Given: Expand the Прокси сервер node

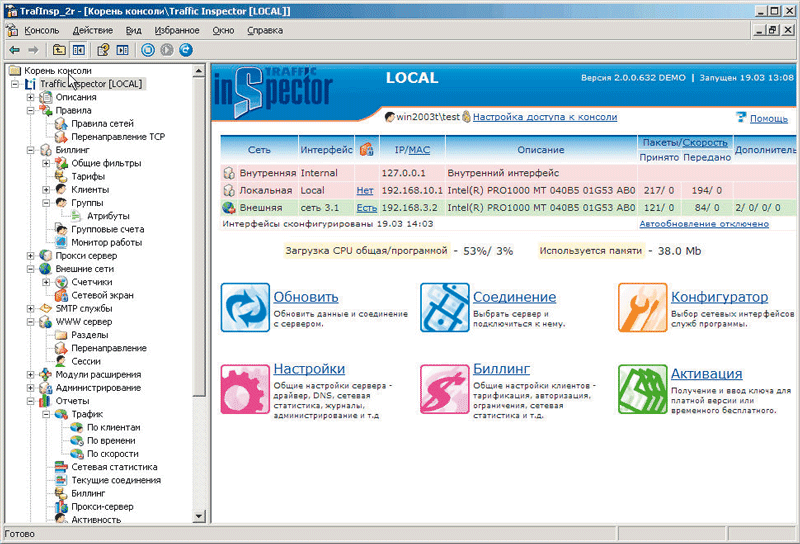Looking at the screenshot, I should pyautogui.click(x=31, y=256).
